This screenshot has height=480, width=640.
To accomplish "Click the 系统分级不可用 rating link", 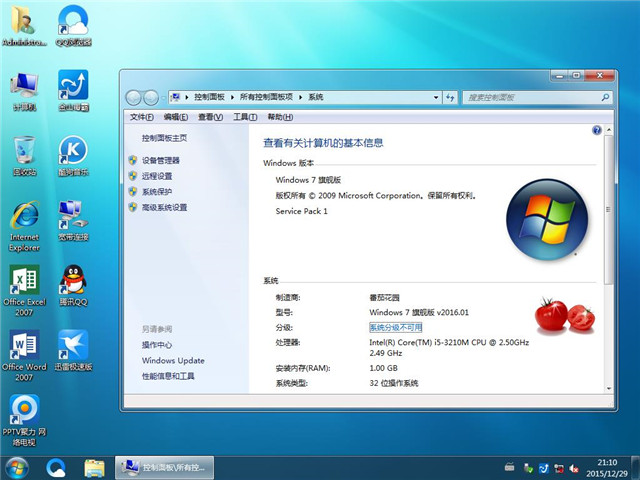I will [x=395, y=327].
